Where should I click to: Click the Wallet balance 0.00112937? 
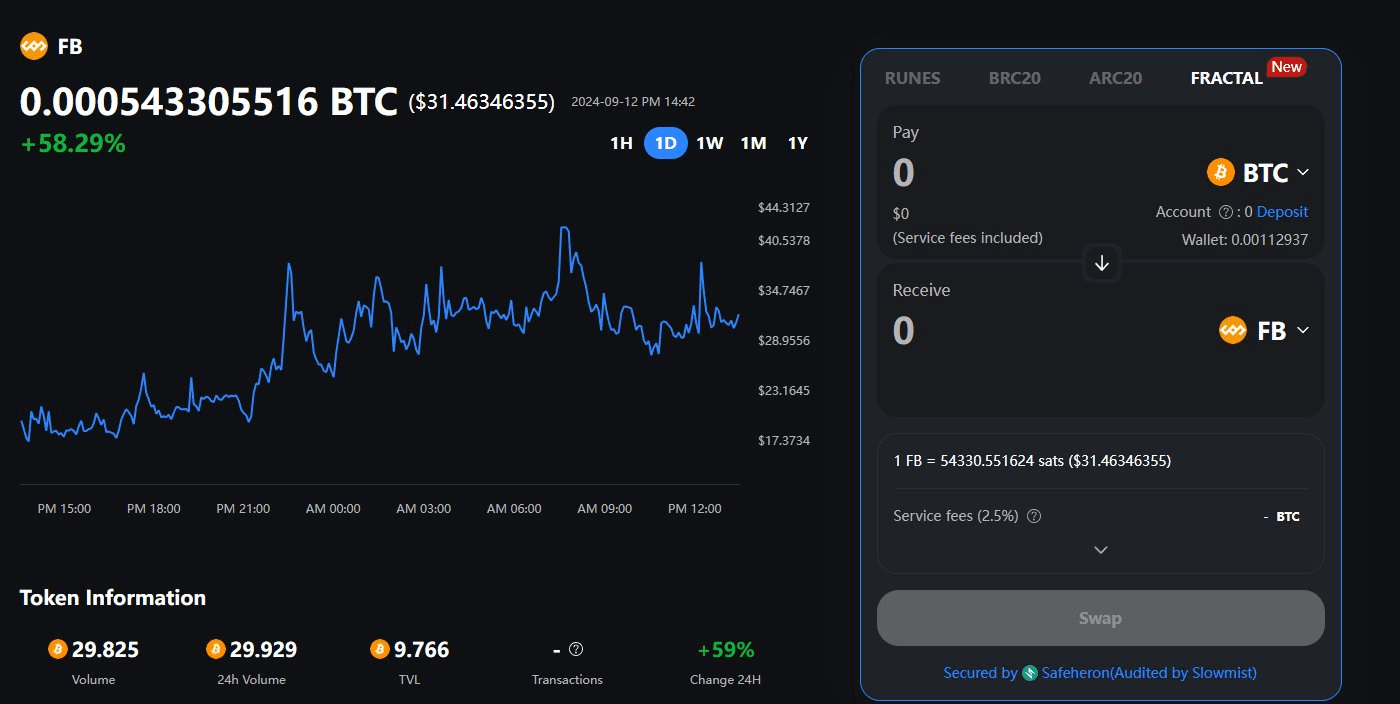1245,239
